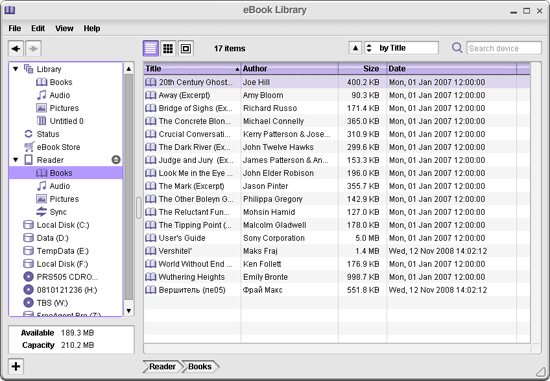
Task: Select the Vershitel' book row
Action: pyautogui.click(x=337, y=251)
